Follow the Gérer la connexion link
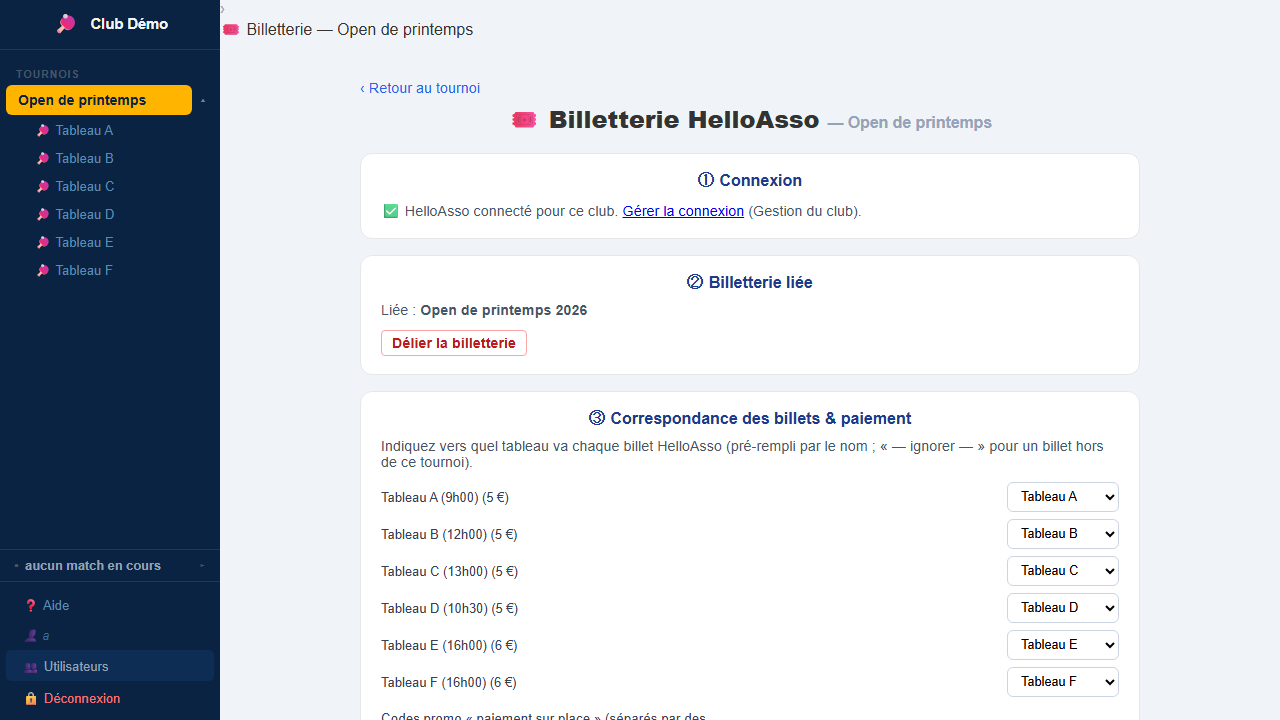1280x720 pixels. tap(683, 211)
